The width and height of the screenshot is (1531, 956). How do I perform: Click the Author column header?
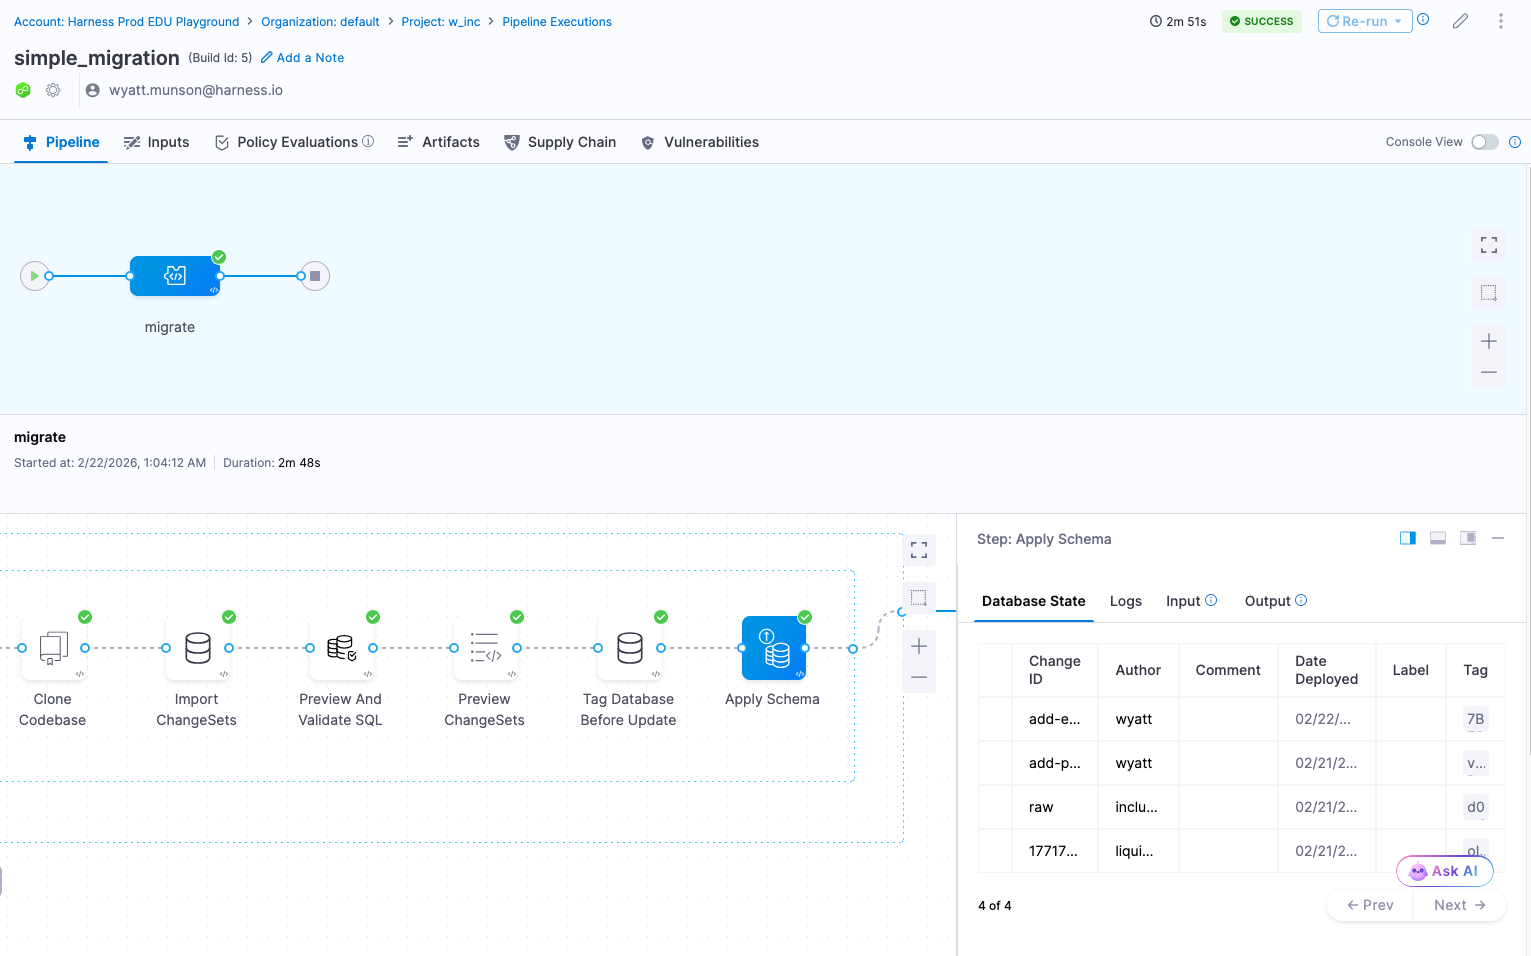point(1138,670)
